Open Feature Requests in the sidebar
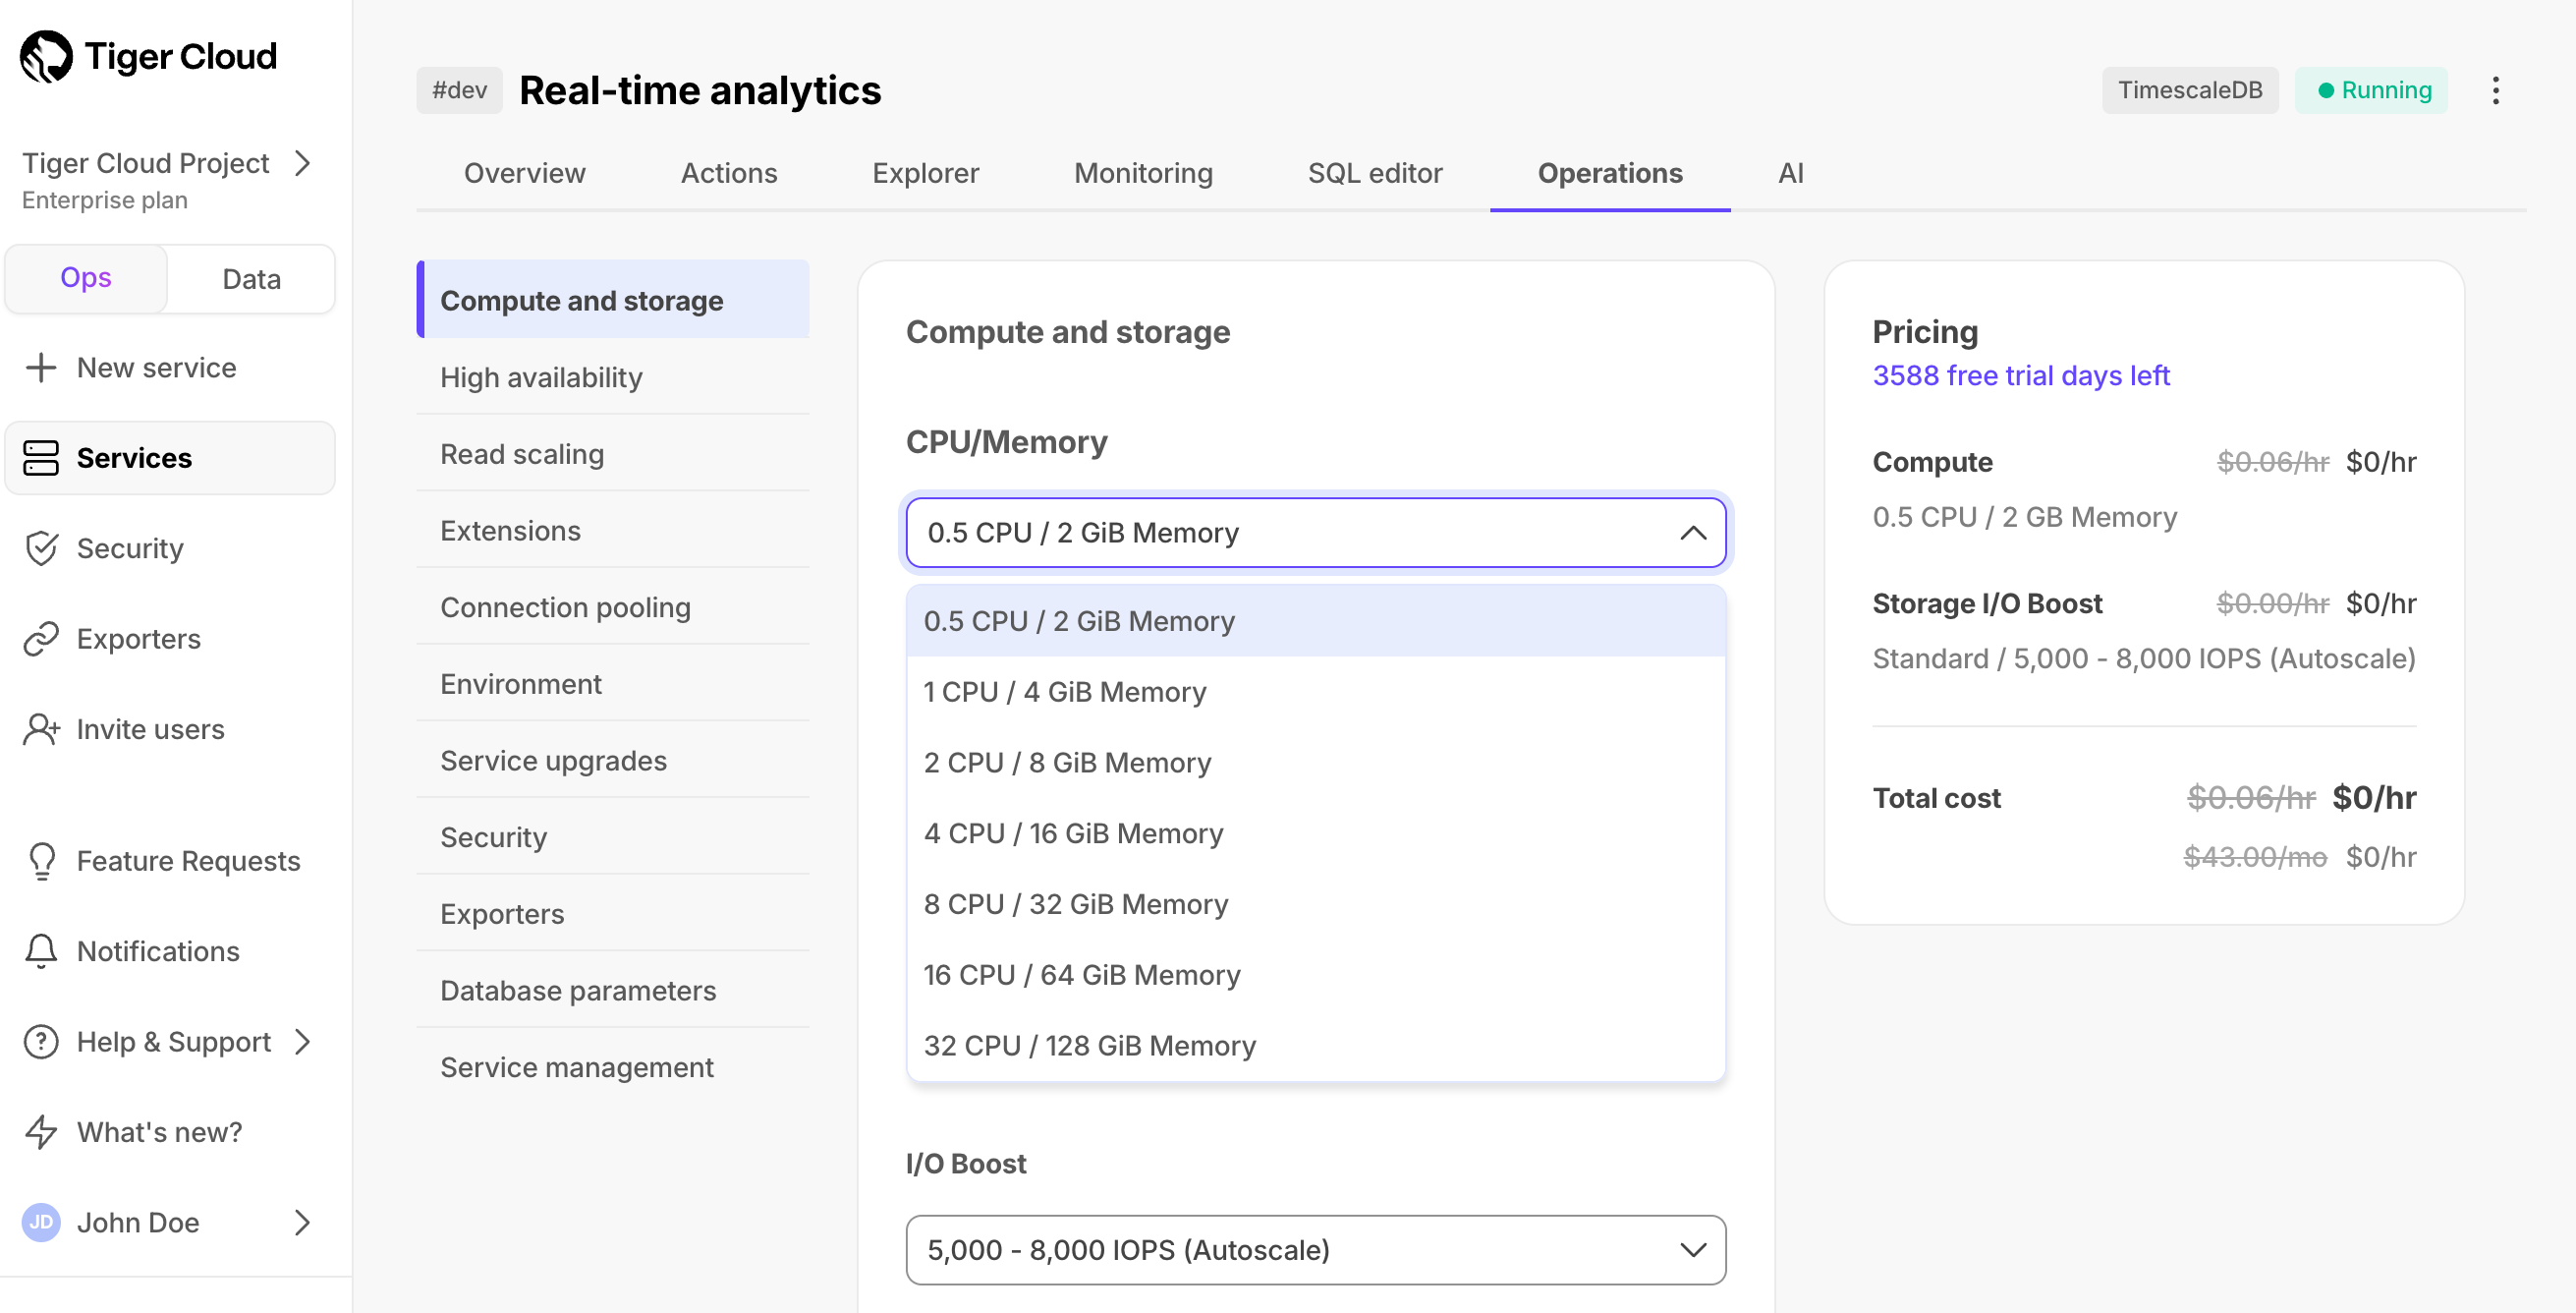 coord(170,861)
